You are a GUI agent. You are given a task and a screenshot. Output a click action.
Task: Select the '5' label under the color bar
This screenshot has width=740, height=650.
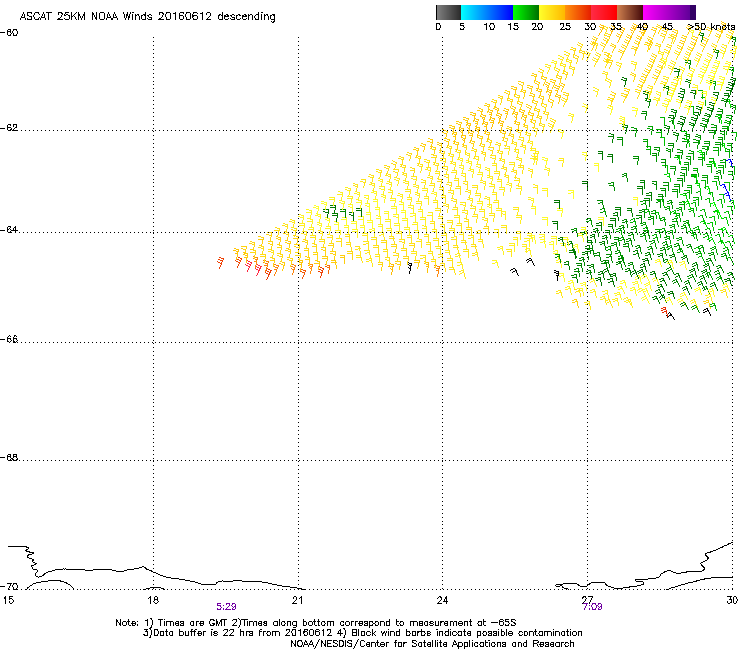462,27
